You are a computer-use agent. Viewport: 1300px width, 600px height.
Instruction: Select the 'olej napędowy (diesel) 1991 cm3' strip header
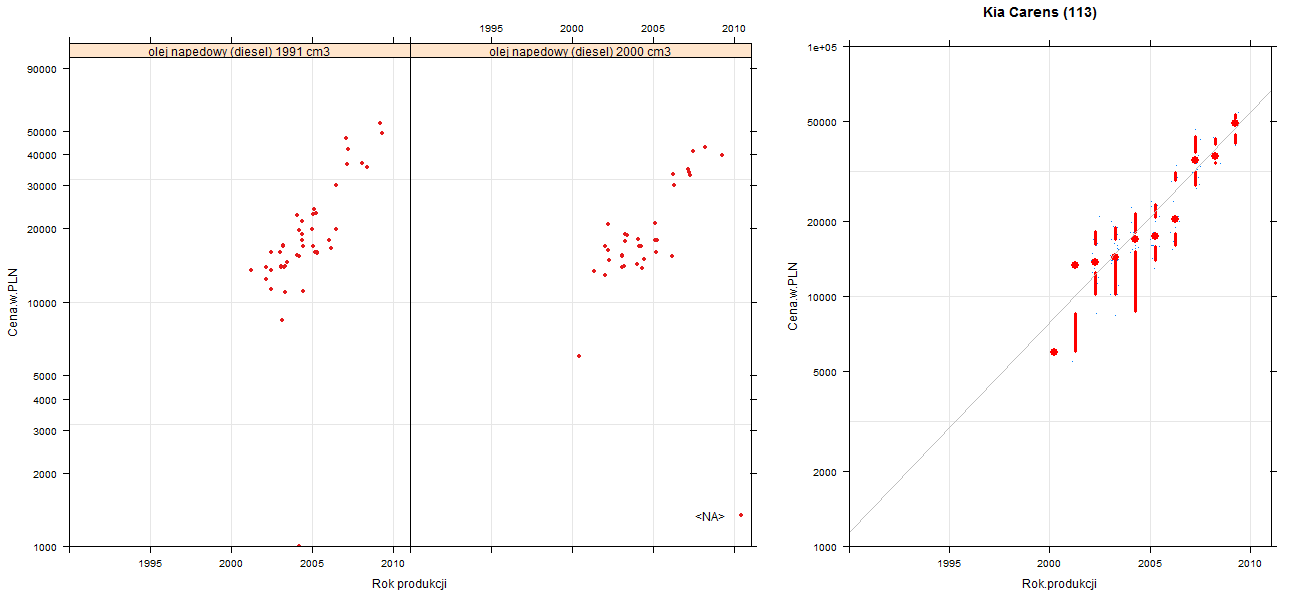coord(240,50)
